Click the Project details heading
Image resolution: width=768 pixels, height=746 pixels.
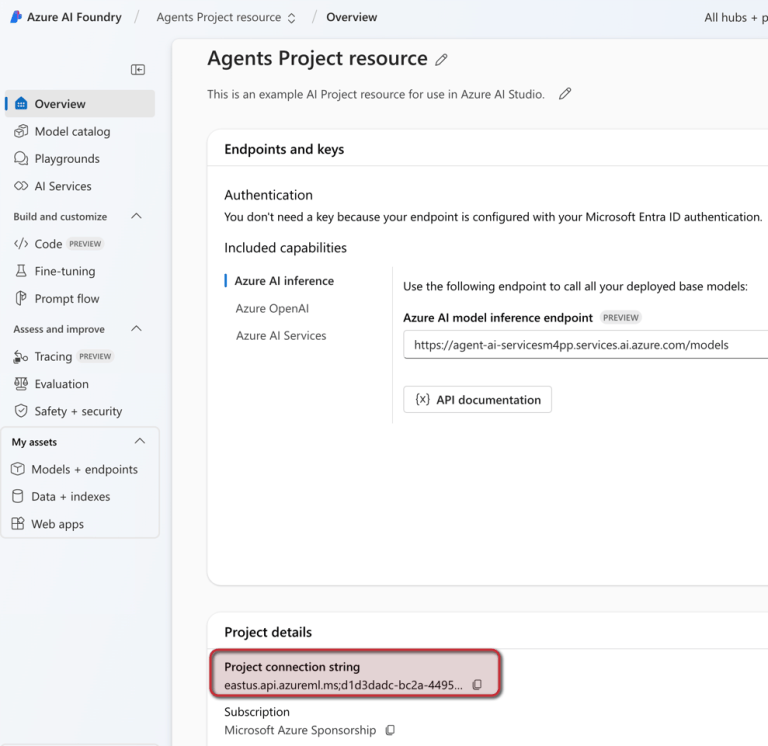(x=268, y=632)
